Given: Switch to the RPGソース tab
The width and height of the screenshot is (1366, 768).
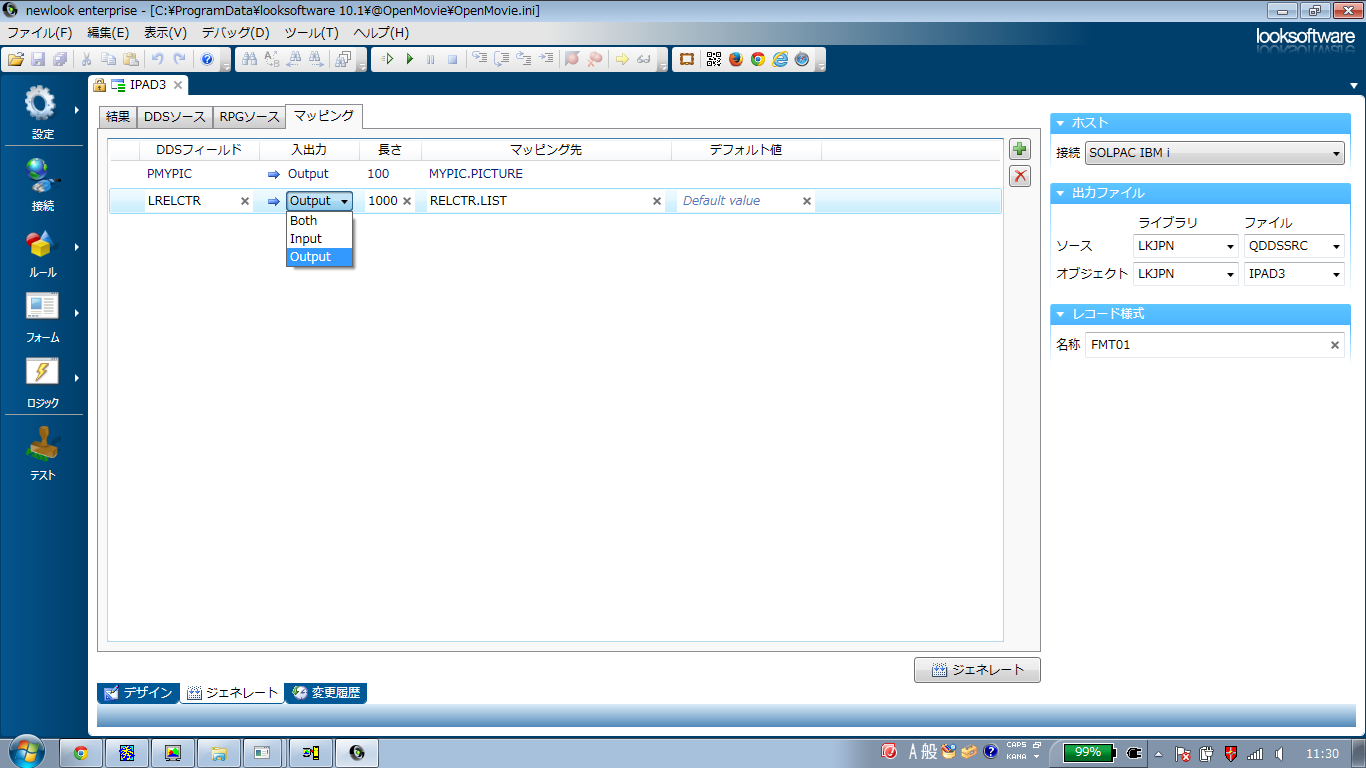Looking at the screenshot, I should click(250, 117).
